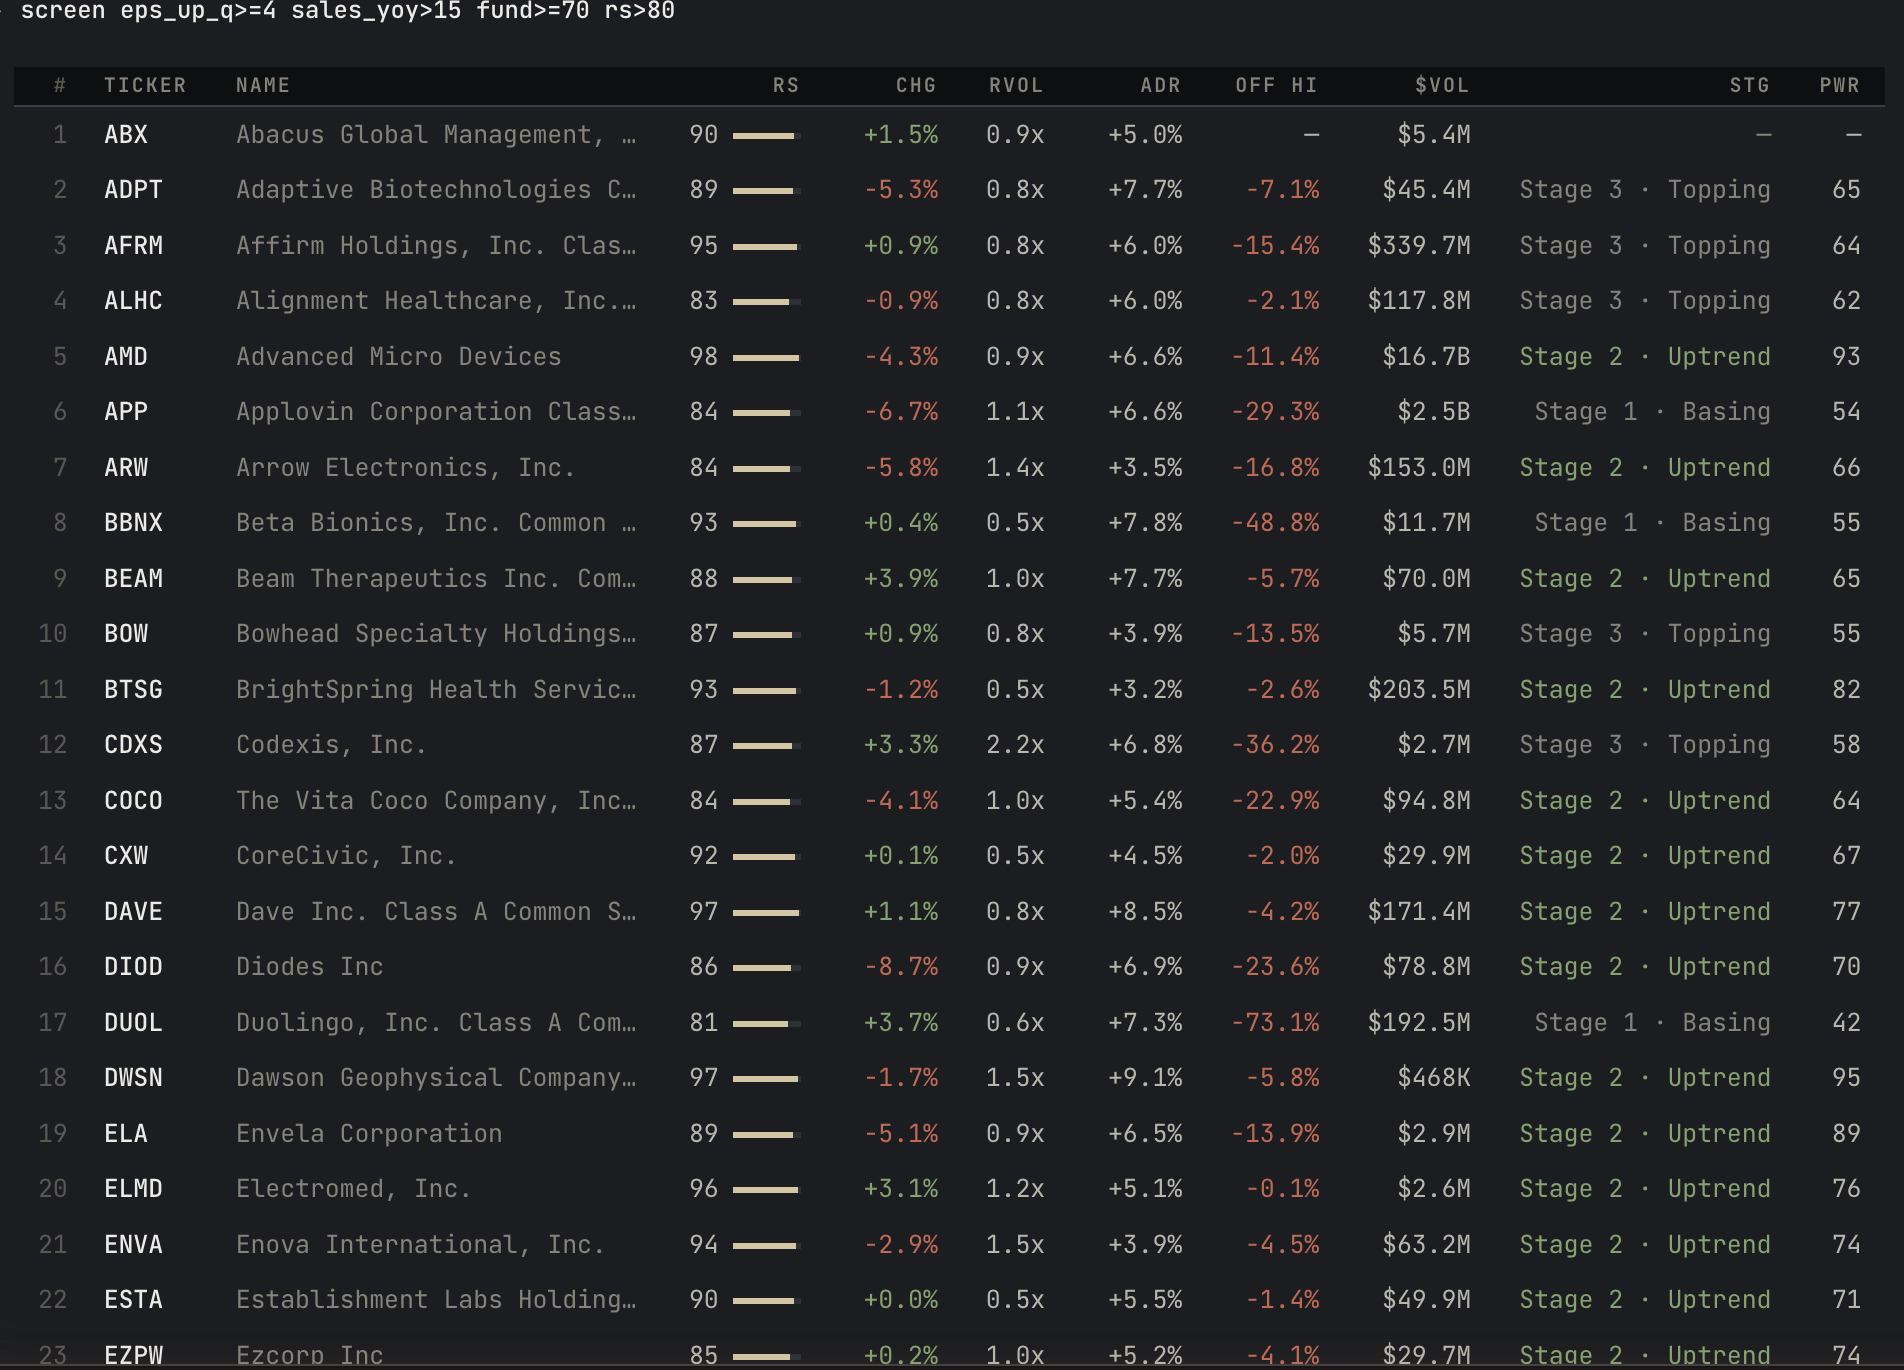Select the ARW ticker

pos(126,468)
